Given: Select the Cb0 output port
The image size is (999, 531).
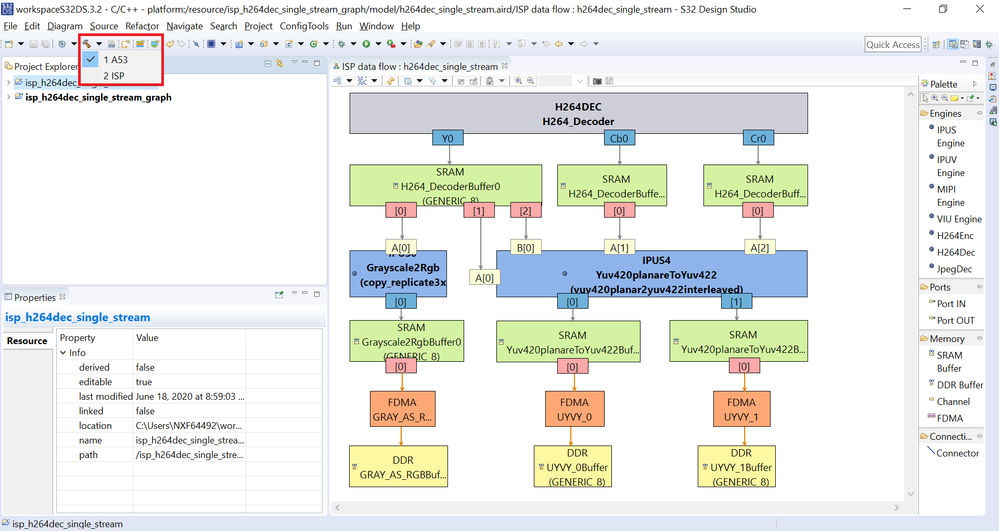Looking at the screenshot, I should point(619,138).
